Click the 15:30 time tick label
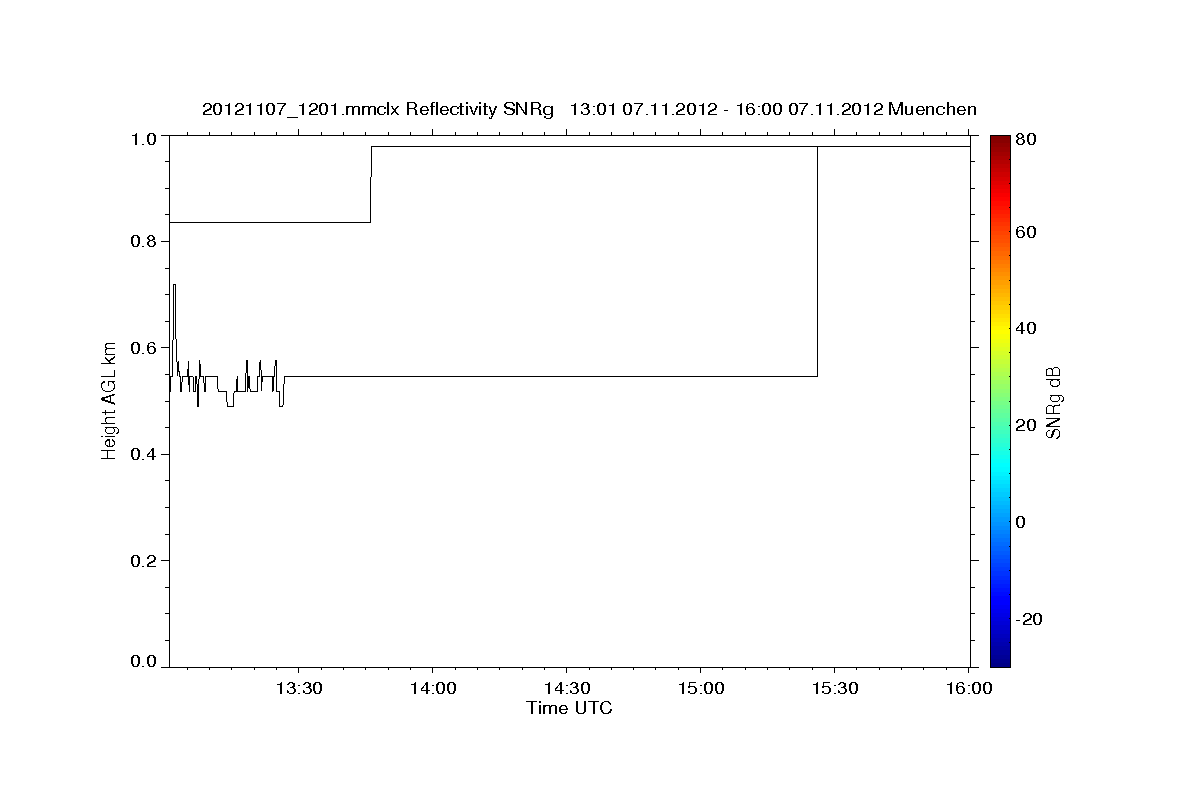The image size is (1200, 800). coord(834,688)
